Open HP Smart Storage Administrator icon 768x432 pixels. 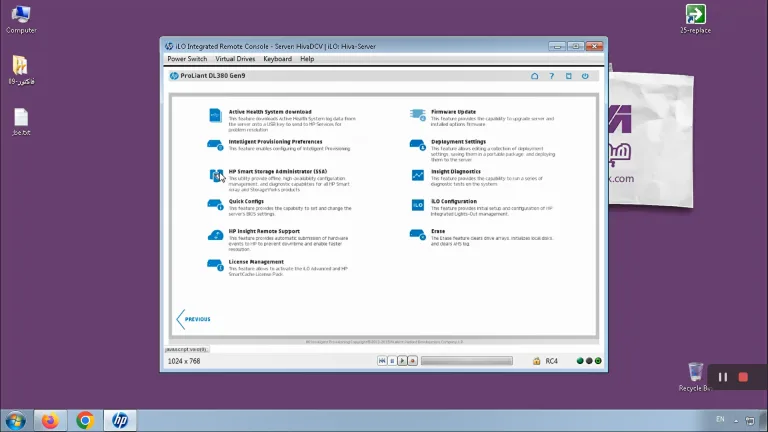[x=216, y=175]
